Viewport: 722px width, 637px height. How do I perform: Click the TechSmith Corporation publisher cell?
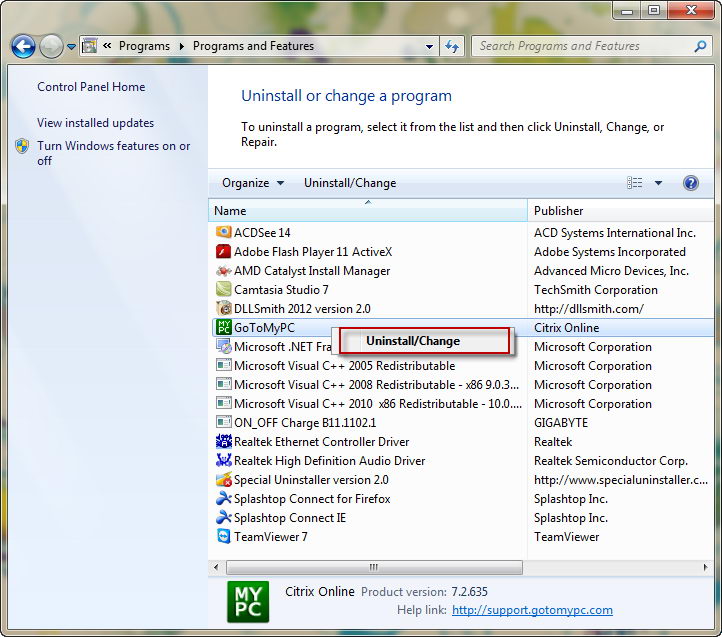[x=596, y=290]
